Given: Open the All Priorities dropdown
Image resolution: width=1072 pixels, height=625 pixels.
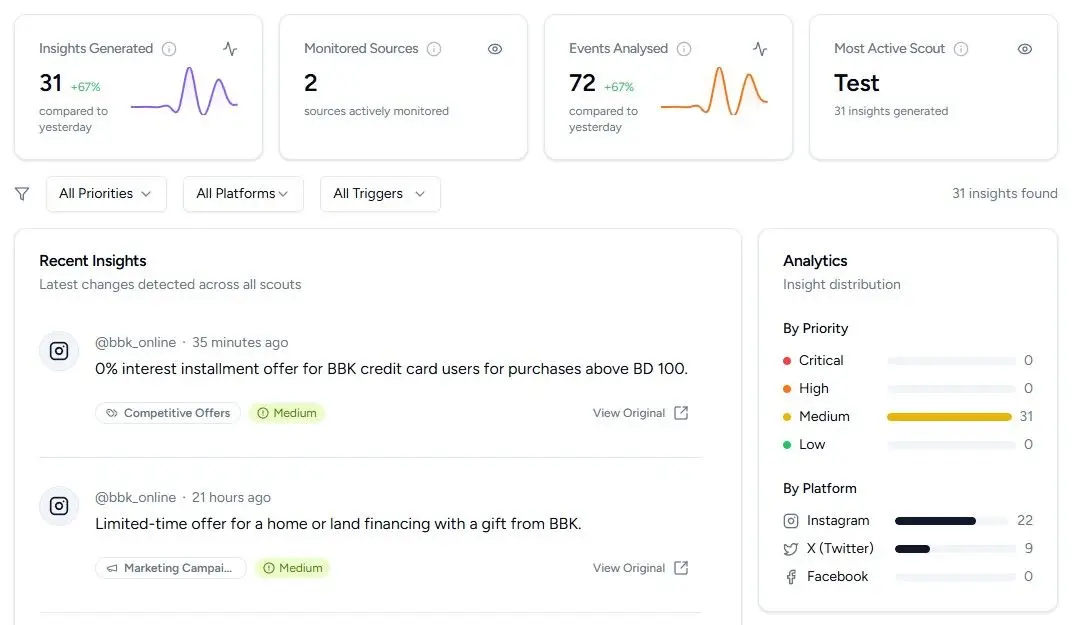Looking at the screenshot, I should tap(106, 194).
